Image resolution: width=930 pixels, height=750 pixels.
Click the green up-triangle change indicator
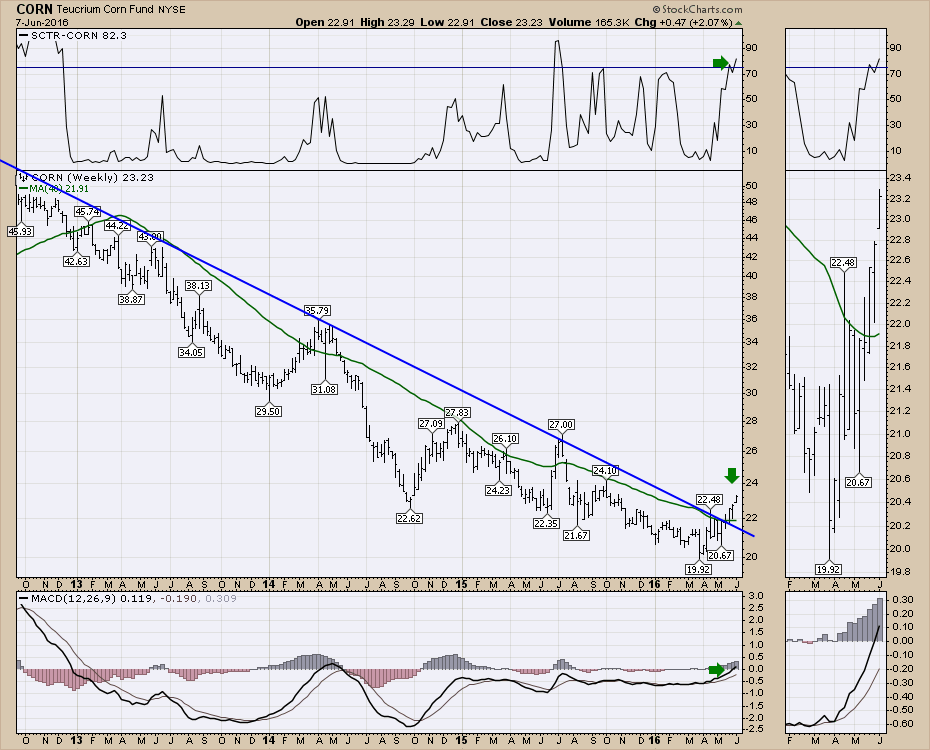[738, 23]
